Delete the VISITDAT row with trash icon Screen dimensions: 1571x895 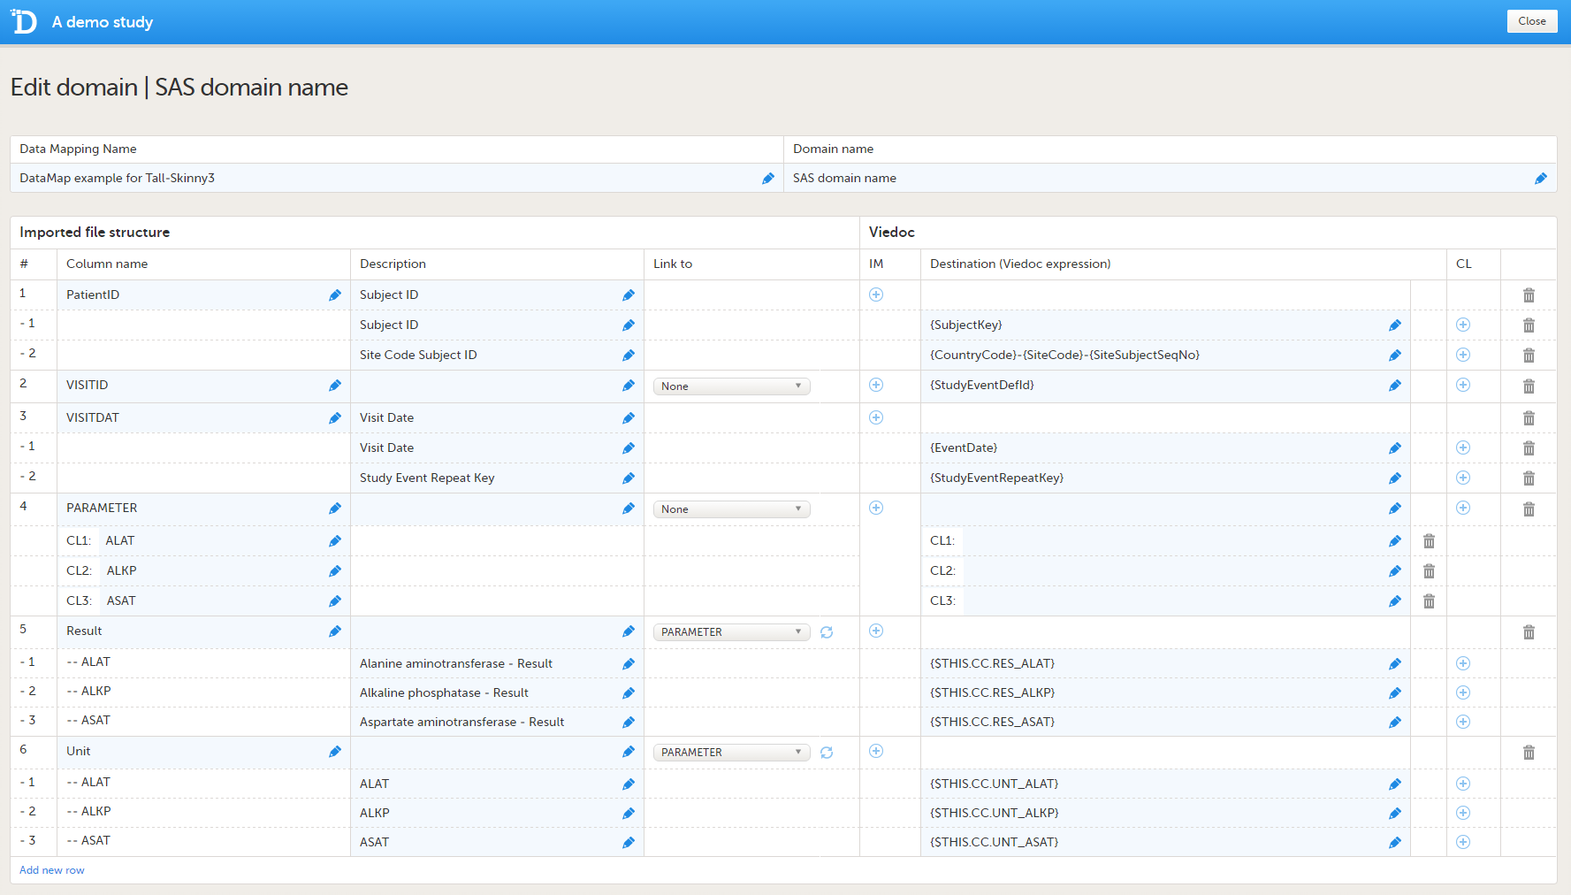pos(1528,418)
